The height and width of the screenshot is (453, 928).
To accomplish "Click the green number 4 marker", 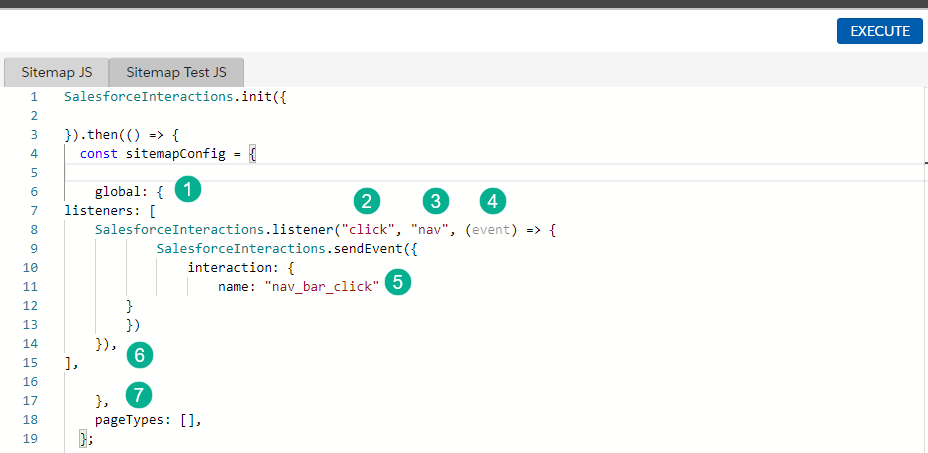I will [x=491, y=202].
